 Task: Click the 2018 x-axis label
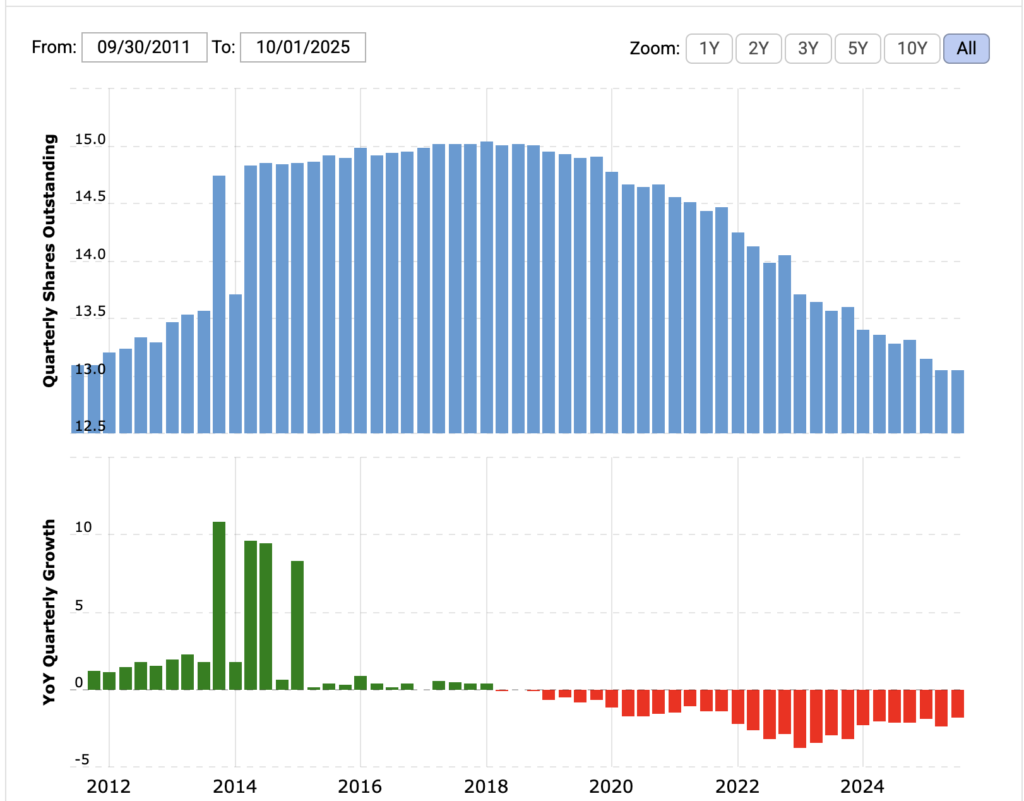tap(486, 786)
